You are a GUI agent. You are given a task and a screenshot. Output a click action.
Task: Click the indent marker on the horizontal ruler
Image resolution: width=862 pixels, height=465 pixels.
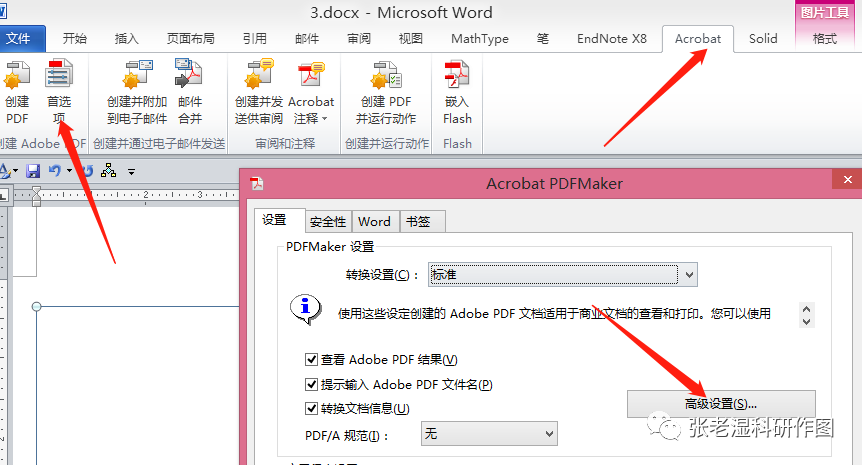pyautogui.click(x=36, y=196)
